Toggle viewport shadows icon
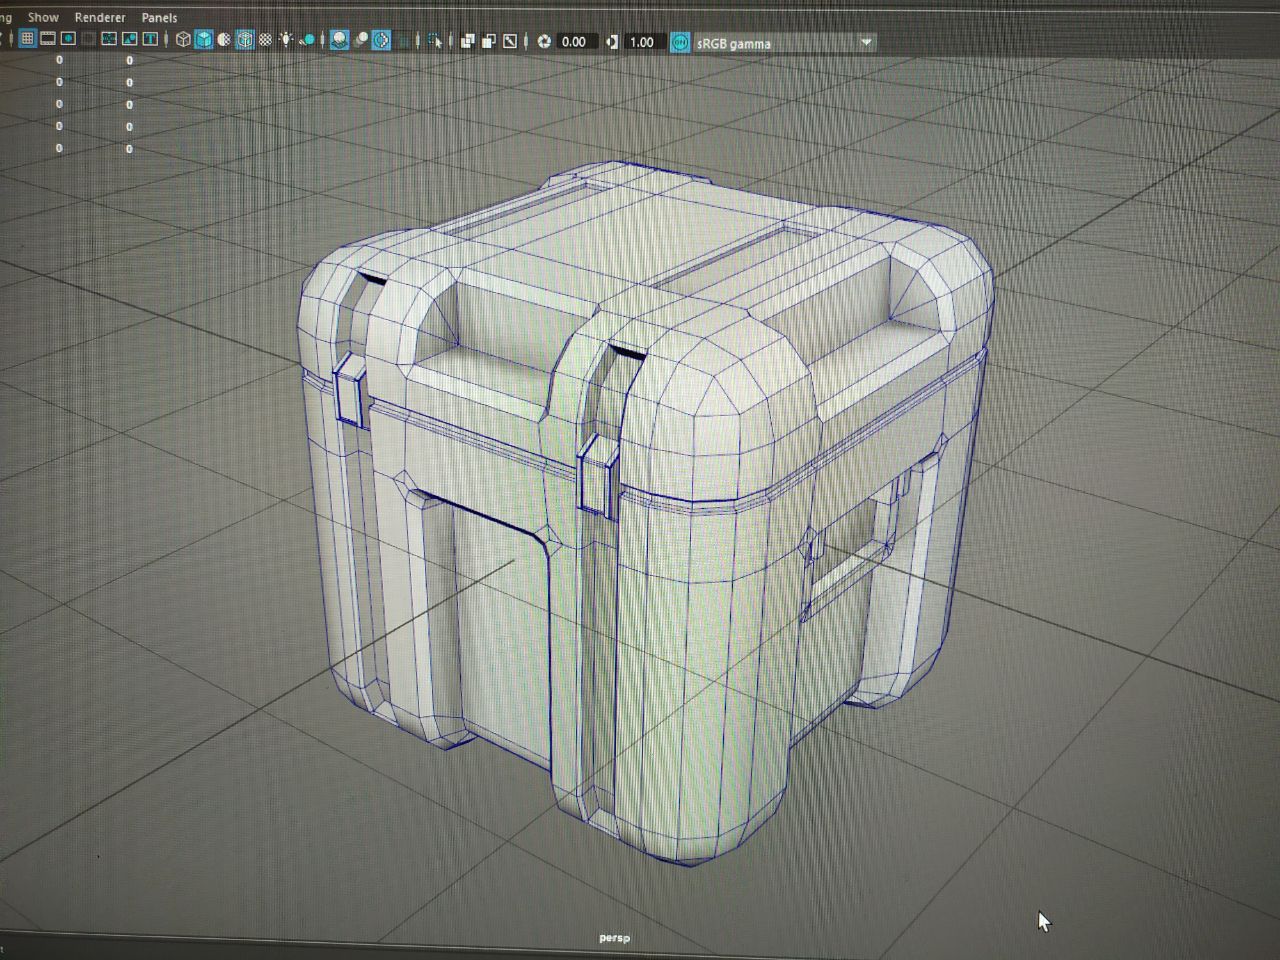 308,40
